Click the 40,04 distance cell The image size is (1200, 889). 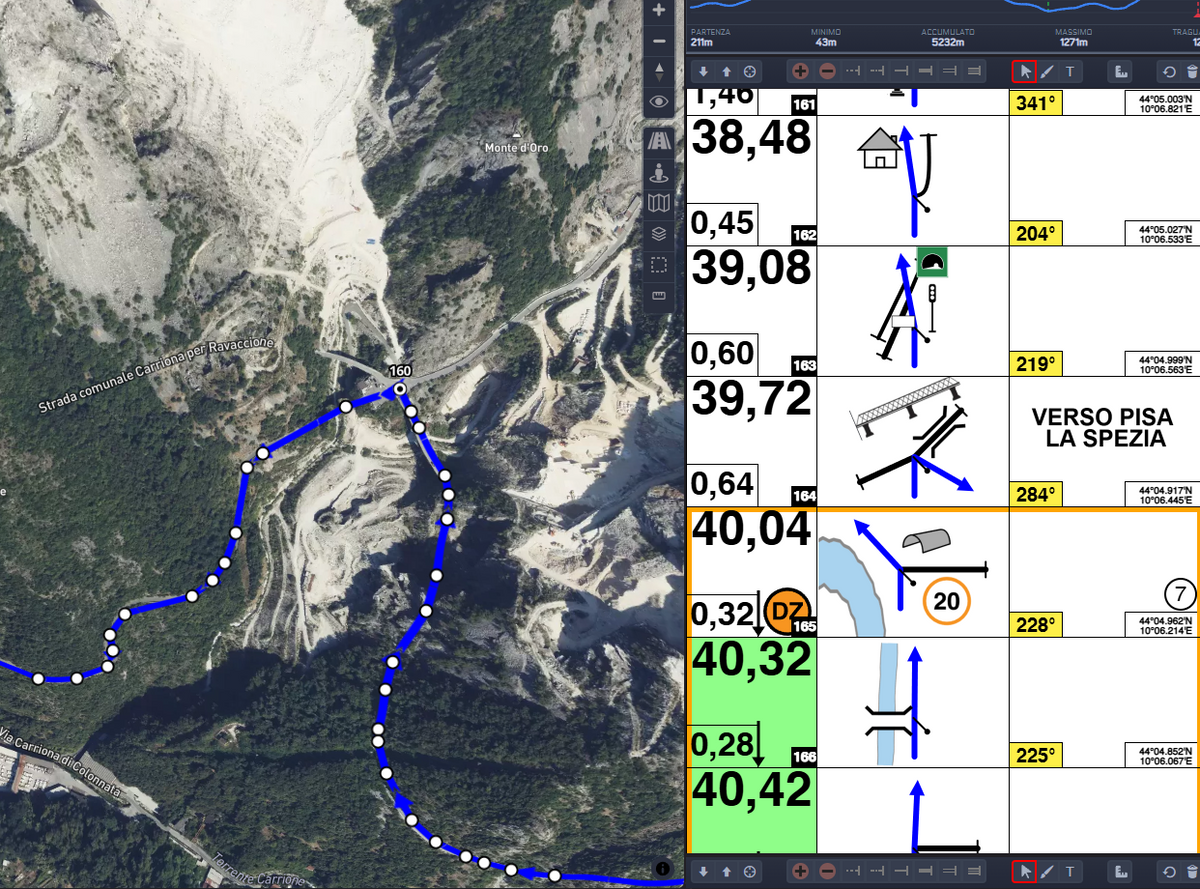click(753, 572)
